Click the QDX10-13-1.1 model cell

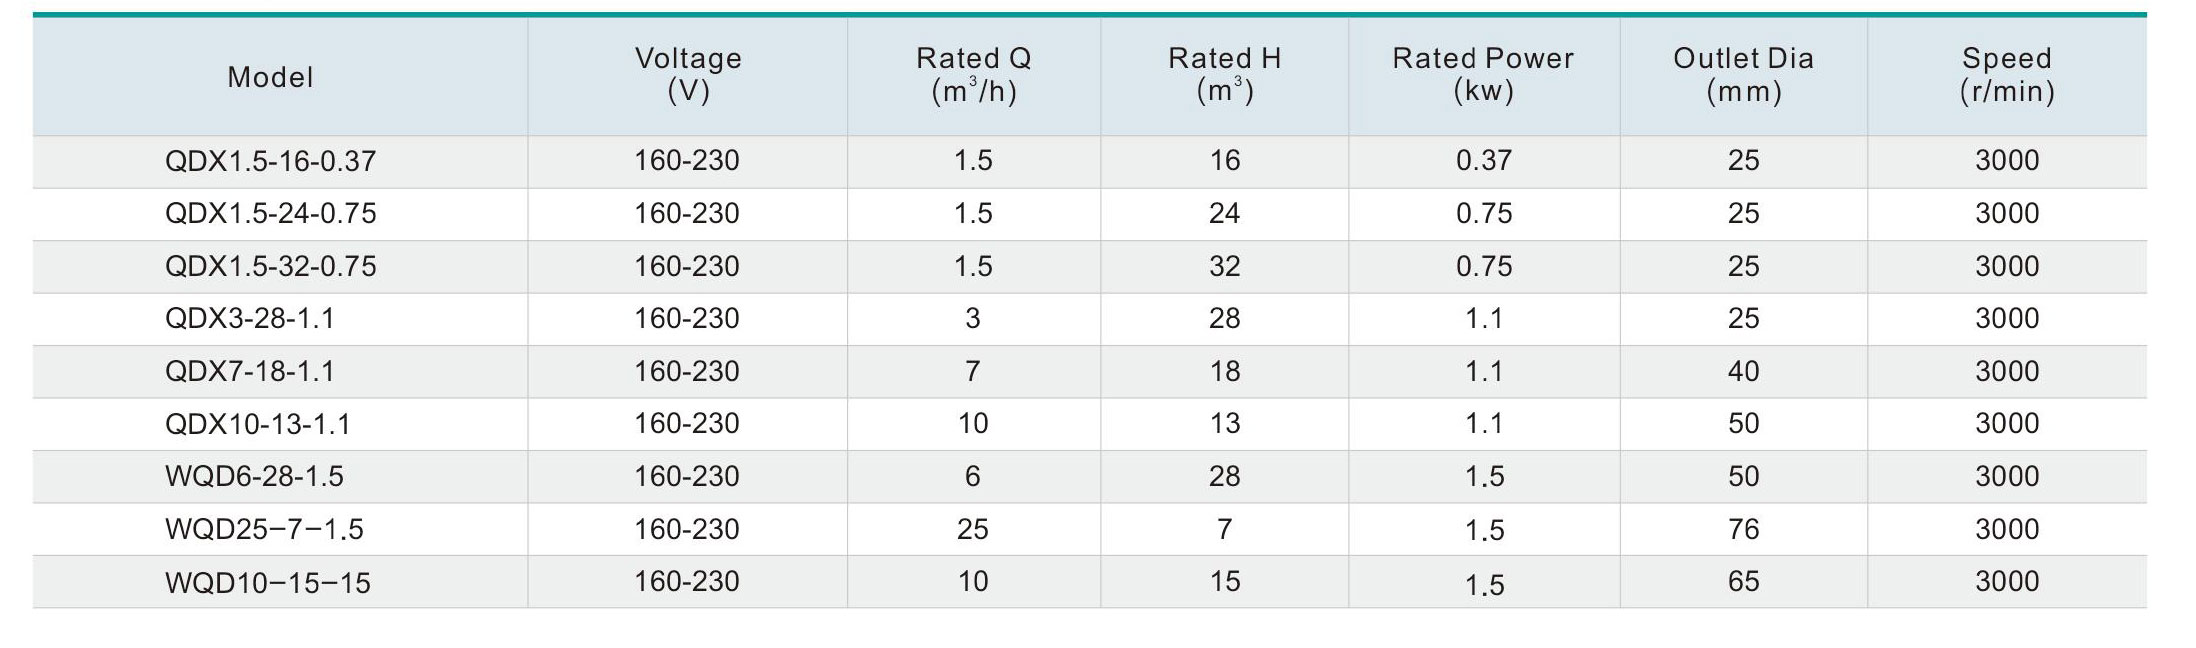pos(257,424)
